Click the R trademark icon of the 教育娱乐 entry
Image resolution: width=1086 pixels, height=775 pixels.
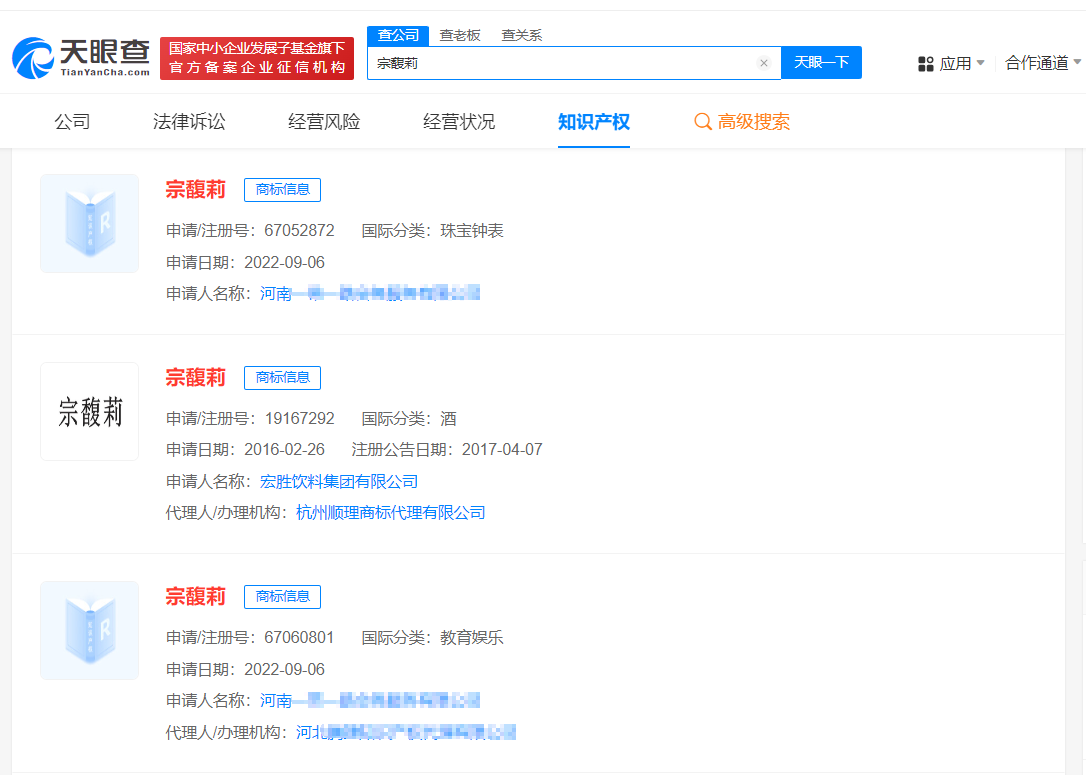pyautogui.click(x=89, y=630)
